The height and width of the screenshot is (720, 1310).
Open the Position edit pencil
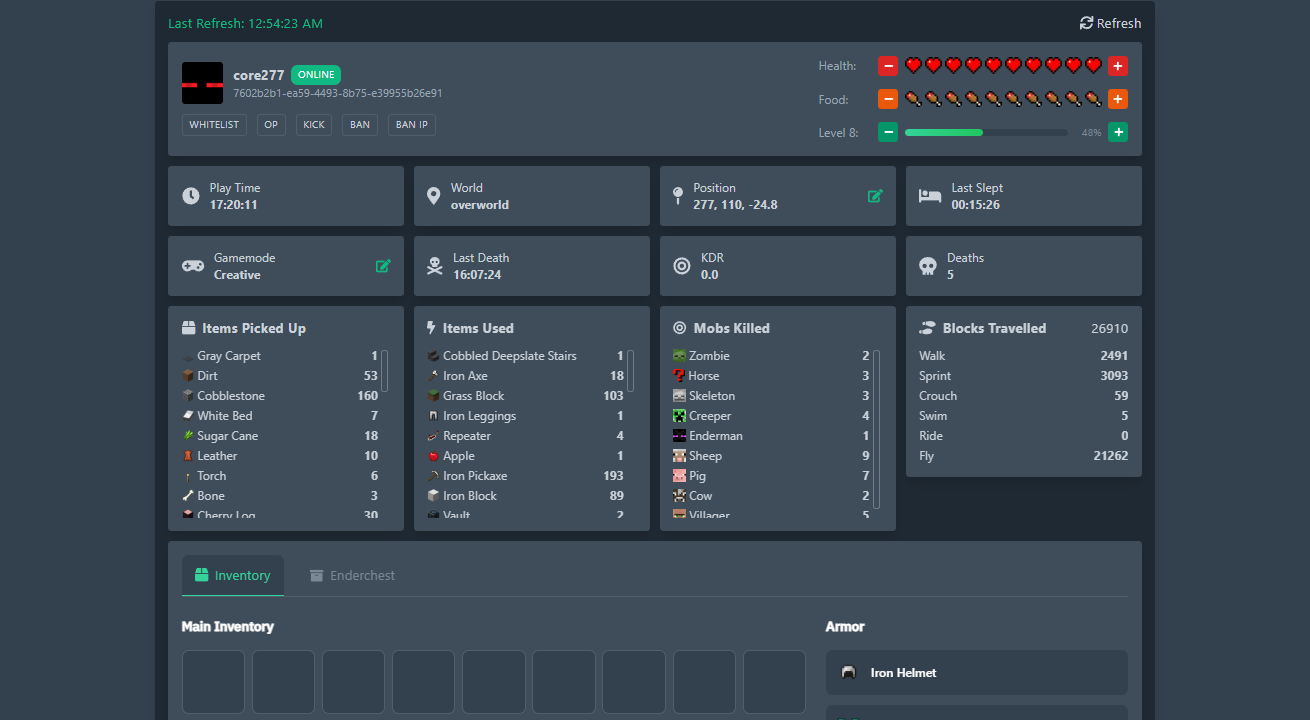(x=877, y=196)
